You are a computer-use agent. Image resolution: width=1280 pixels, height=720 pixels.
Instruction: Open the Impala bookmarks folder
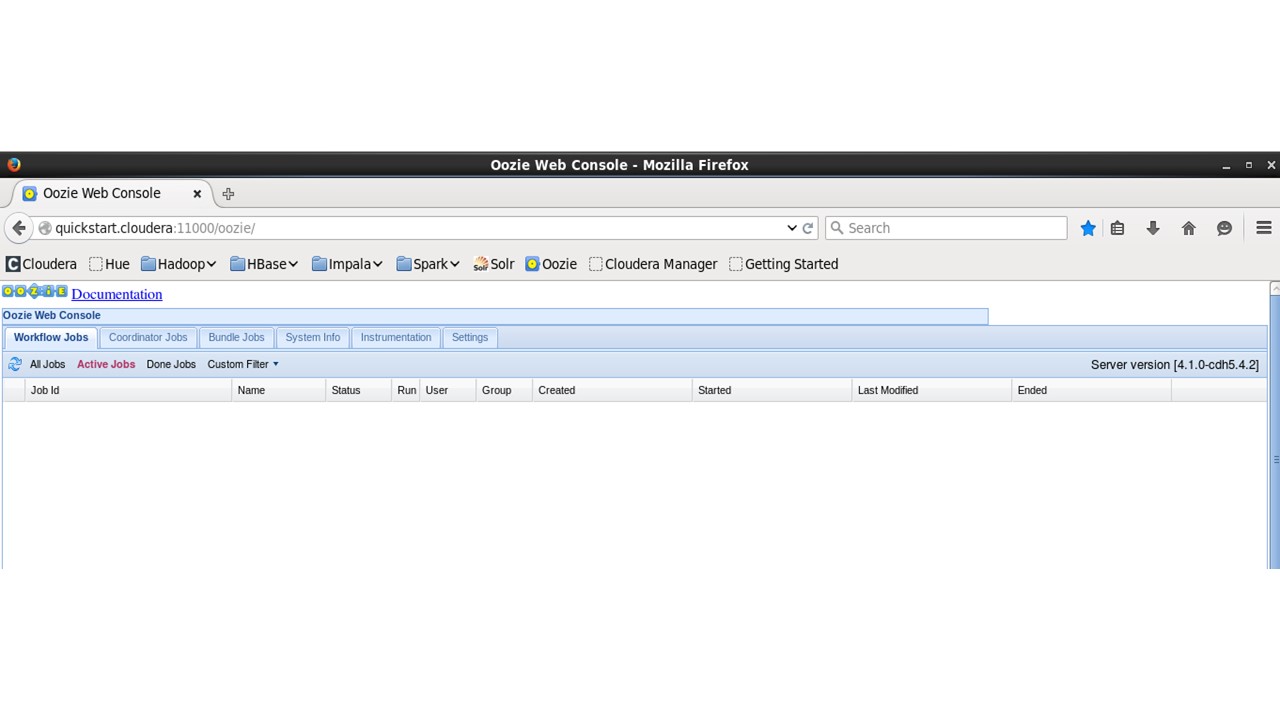coord(347,264)
